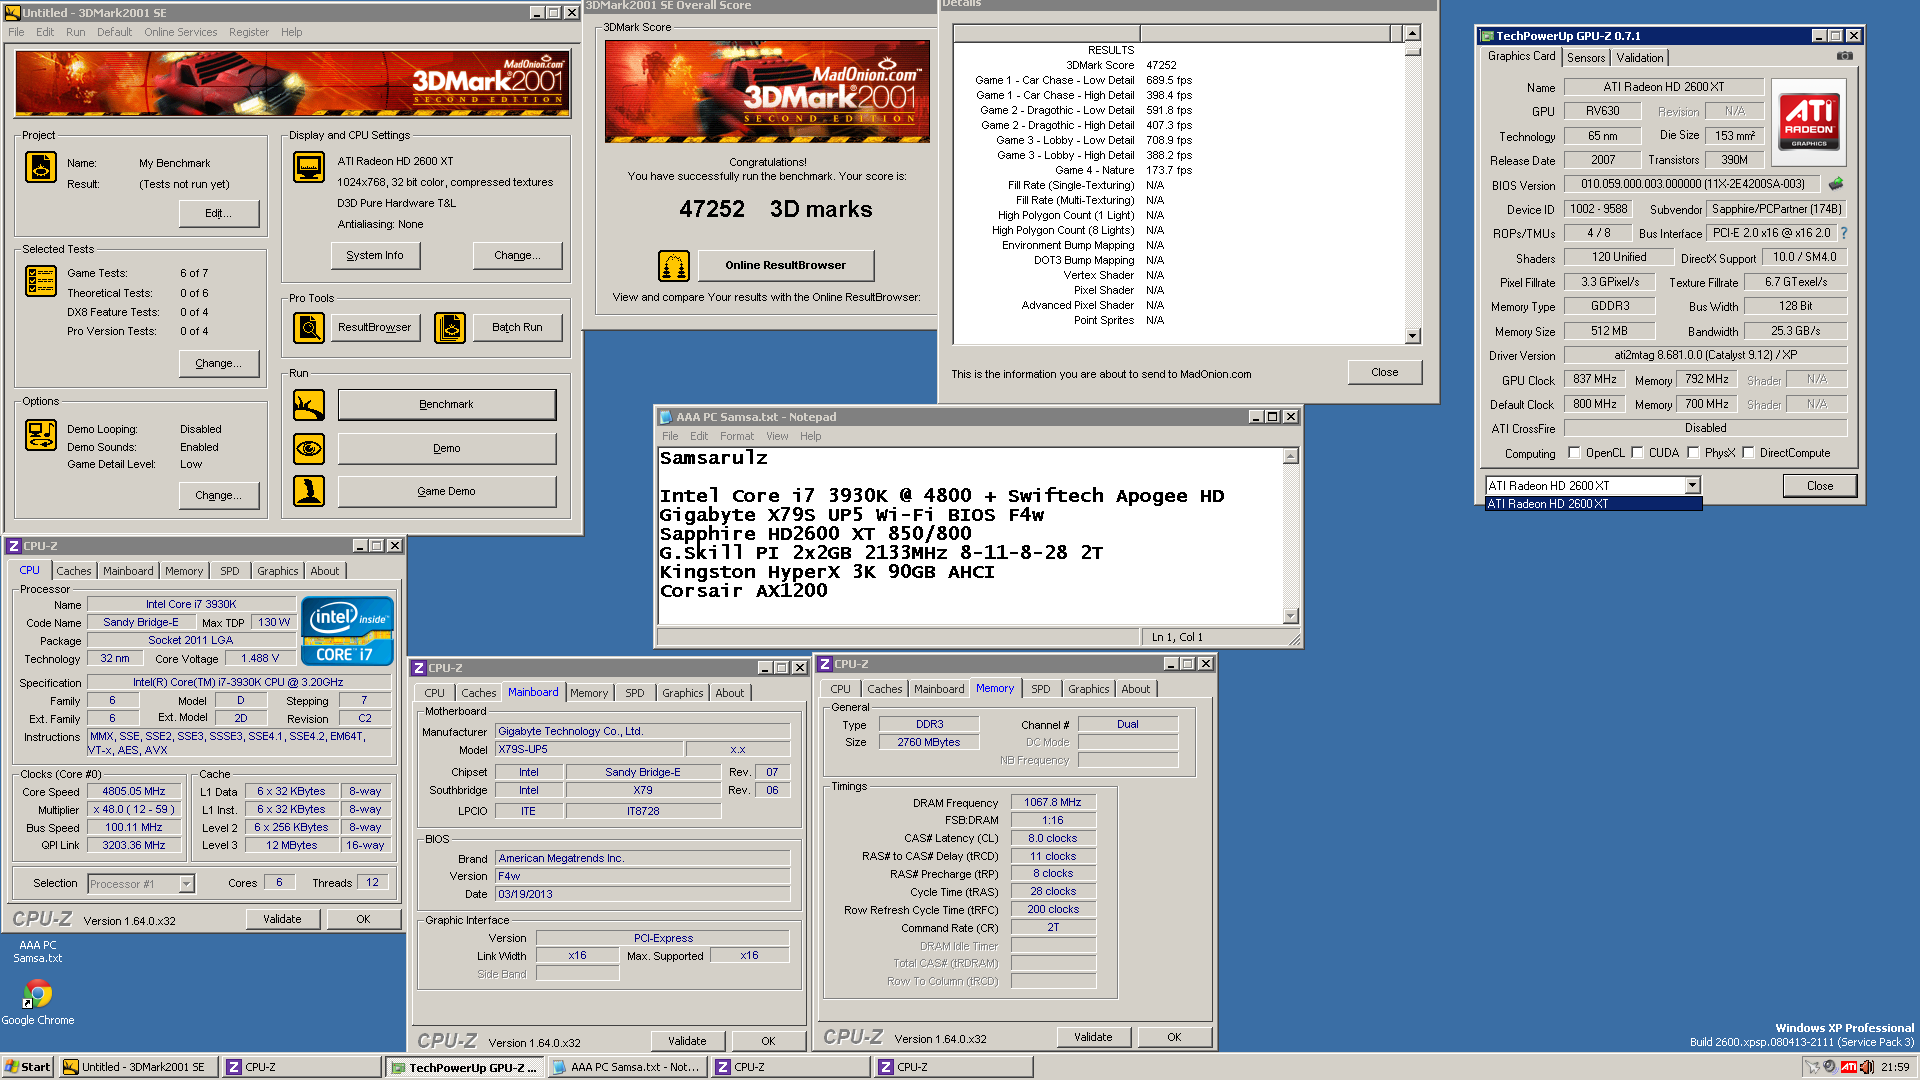Image resolution: width=1920 pixels, height=1080 pixels.
Task: Close the GPU-Z window with the Close button
Action: point(1820,486)
